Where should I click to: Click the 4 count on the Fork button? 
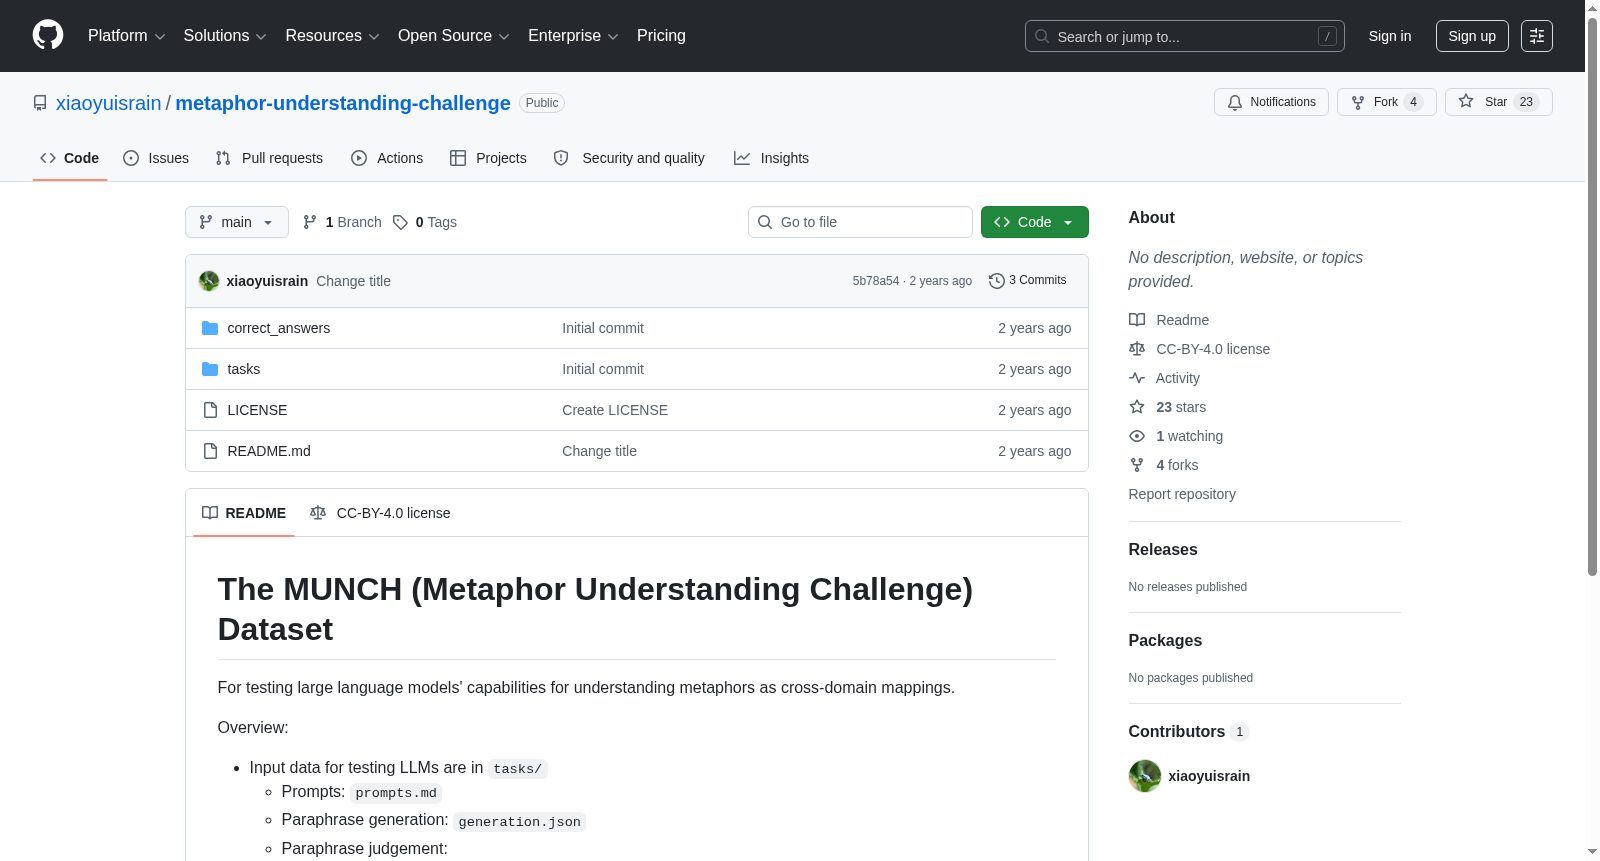pyautogui.click(x=1413, y=102)
